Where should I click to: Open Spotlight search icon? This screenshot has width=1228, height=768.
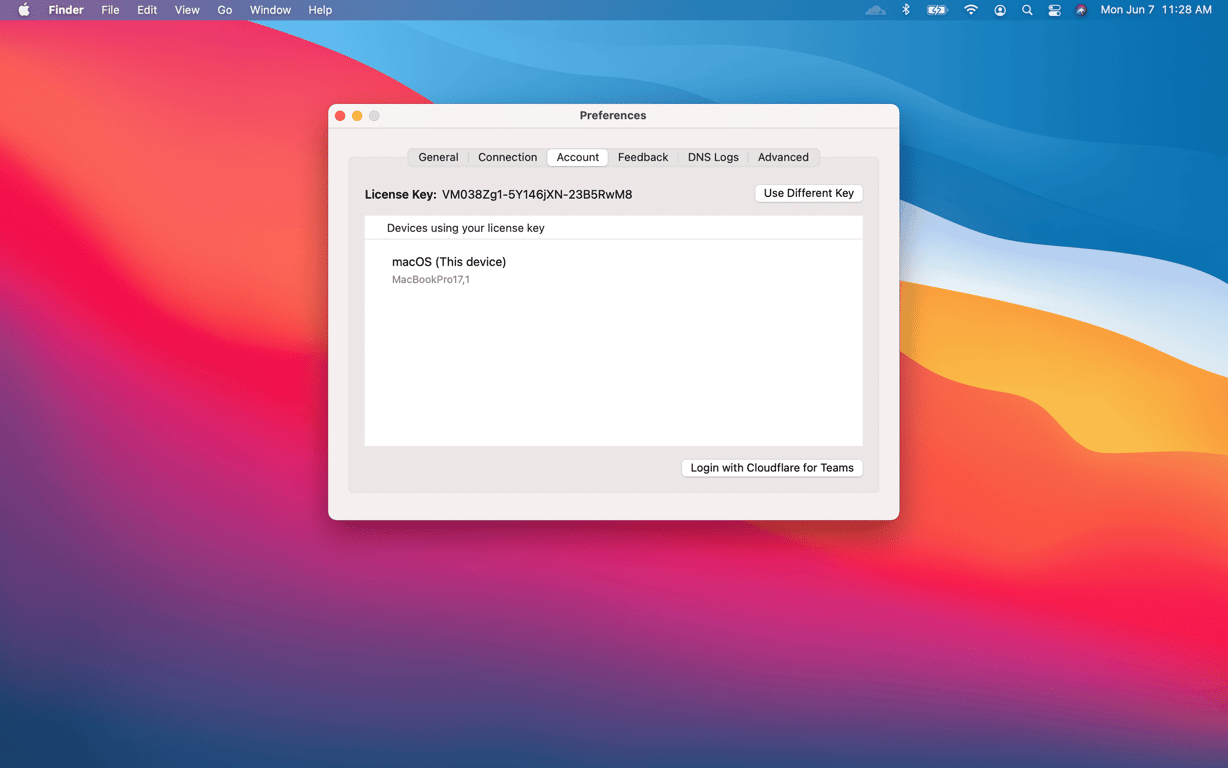point(1027,10)
